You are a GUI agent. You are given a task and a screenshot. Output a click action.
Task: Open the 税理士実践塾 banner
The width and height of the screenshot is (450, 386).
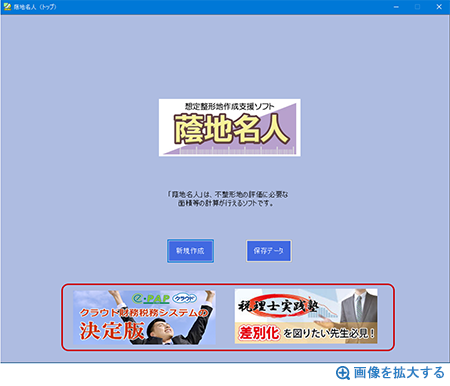(x=306, y=316)
